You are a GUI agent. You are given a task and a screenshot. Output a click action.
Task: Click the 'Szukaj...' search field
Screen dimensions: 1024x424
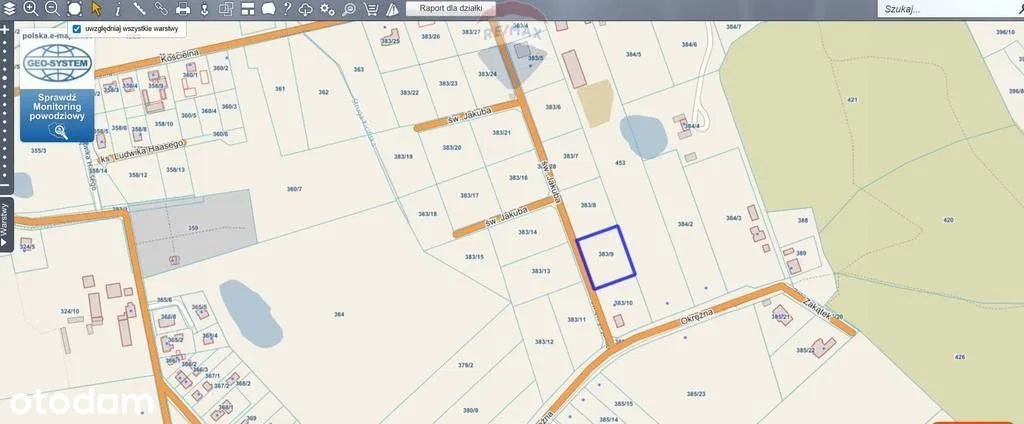940,8
